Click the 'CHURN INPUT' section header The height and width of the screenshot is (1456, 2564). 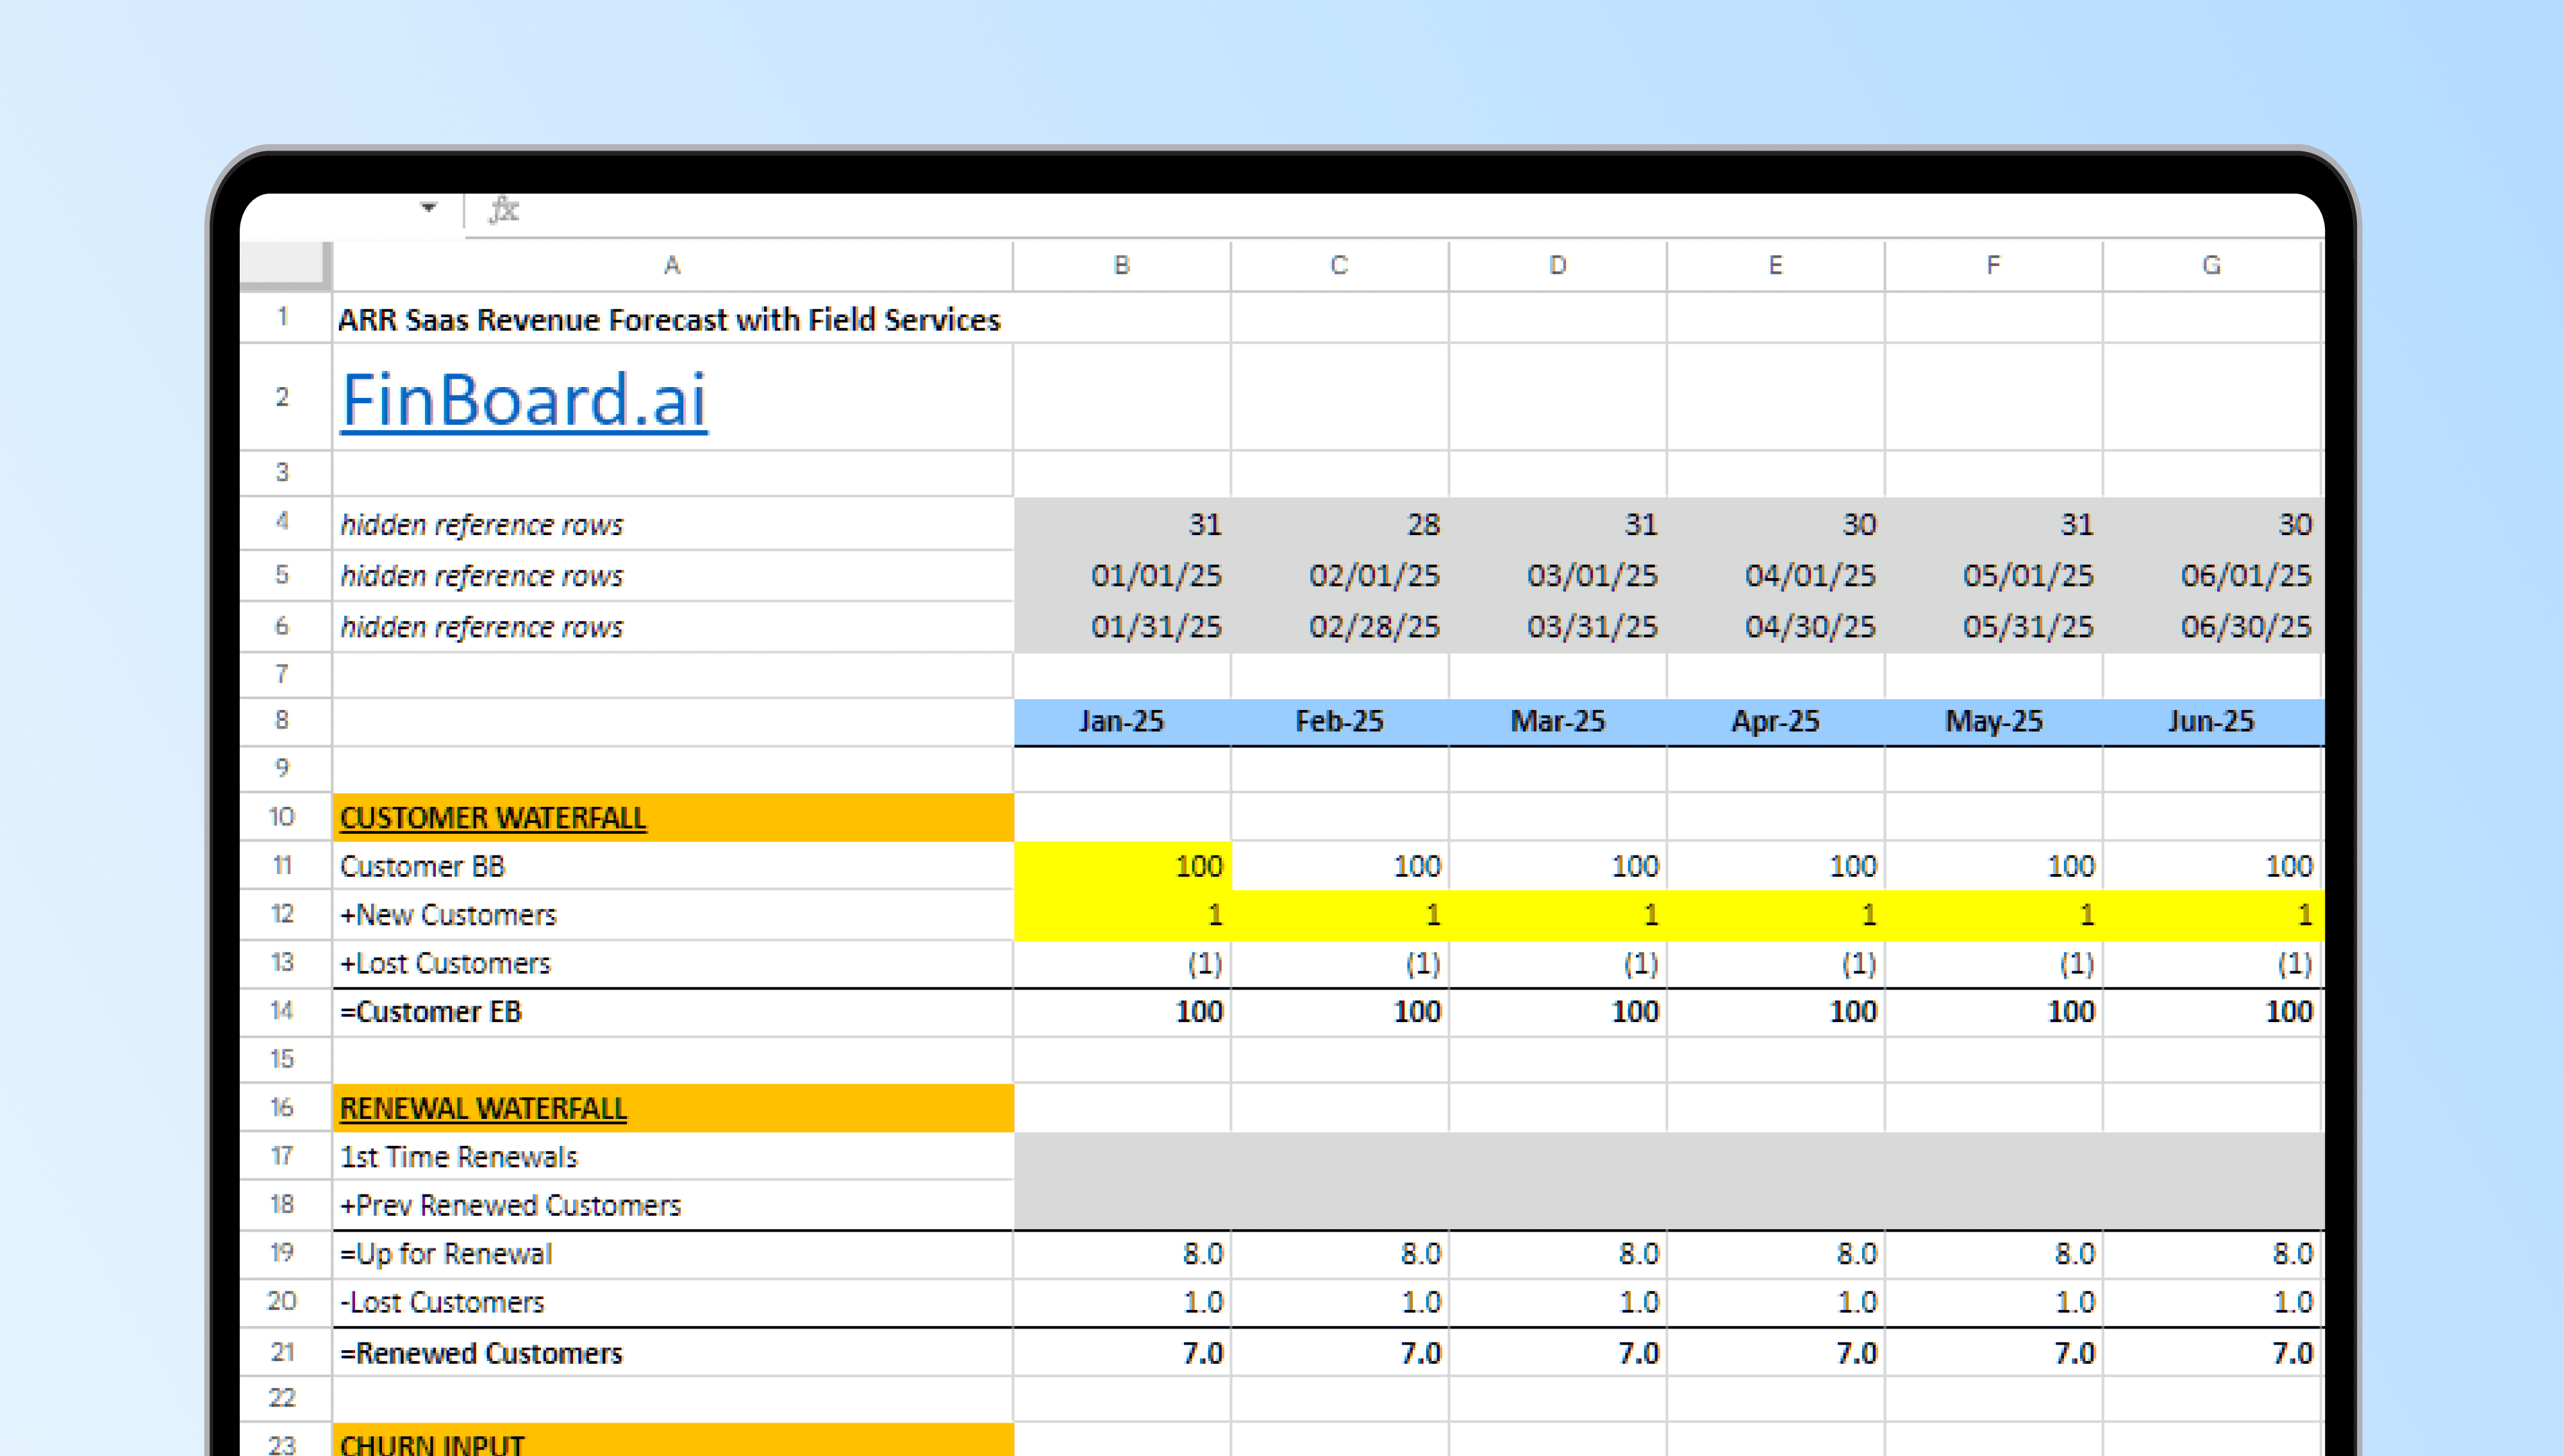tap(672, 1441)
